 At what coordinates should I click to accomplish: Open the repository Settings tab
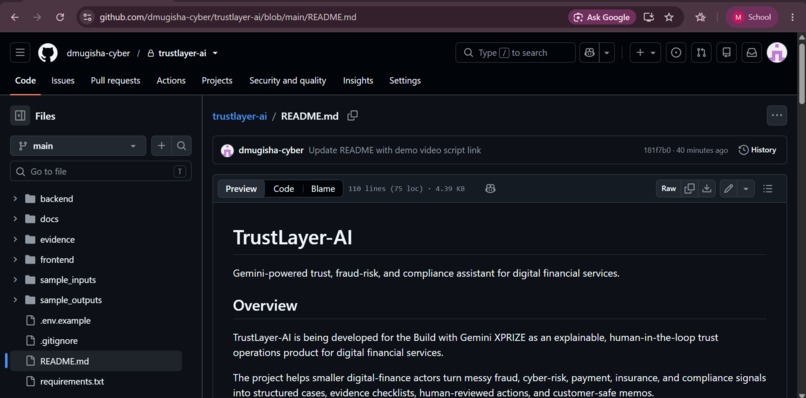coord(405,81)
